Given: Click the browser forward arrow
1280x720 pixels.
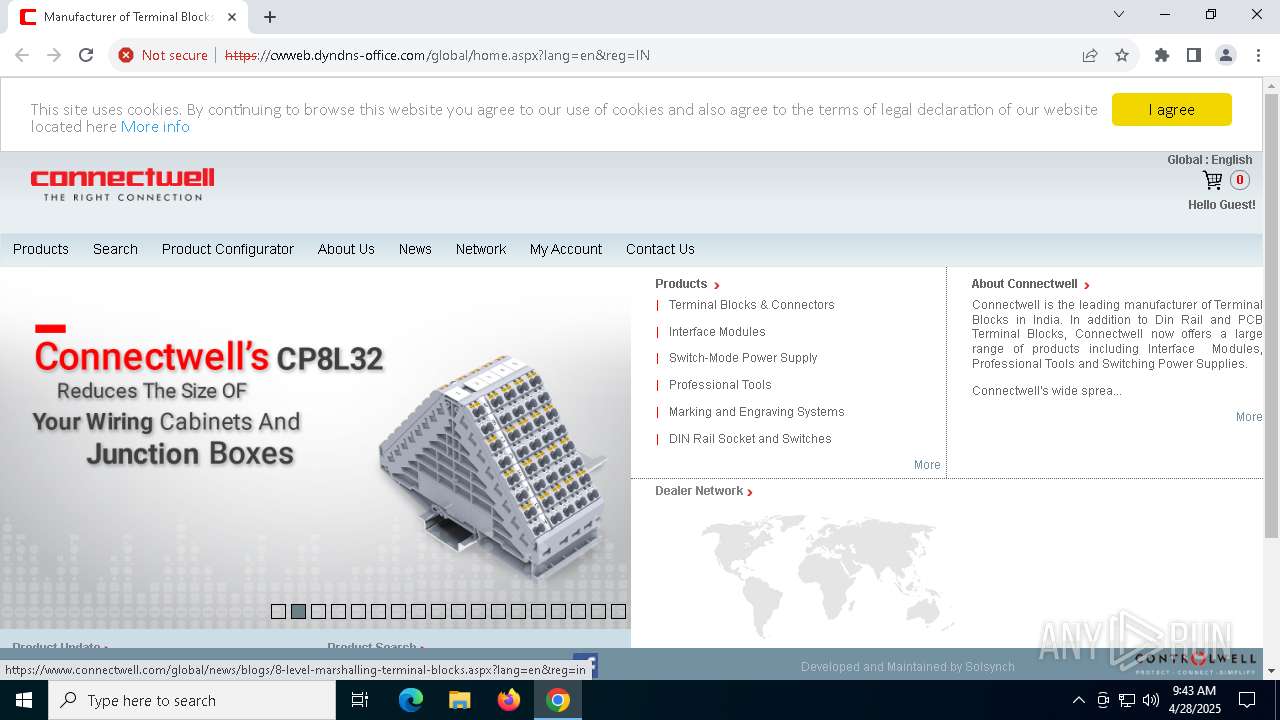Looking at the screenshot, I should pos(54,55).
